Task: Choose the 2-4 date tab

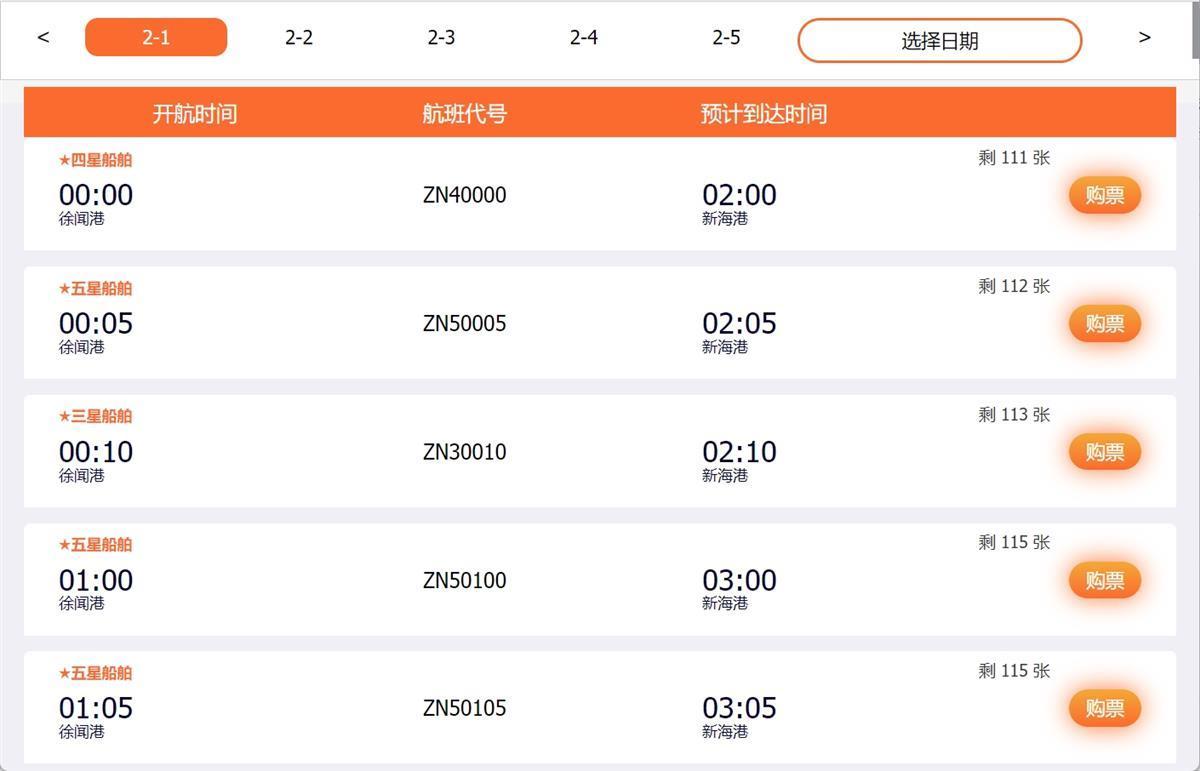Action: [584, 38]
